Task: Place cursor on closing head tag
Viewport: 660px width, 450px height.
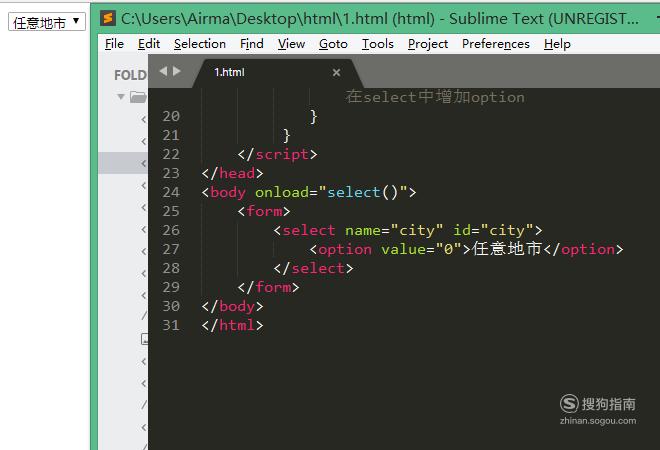Action: tap(232, 173)
